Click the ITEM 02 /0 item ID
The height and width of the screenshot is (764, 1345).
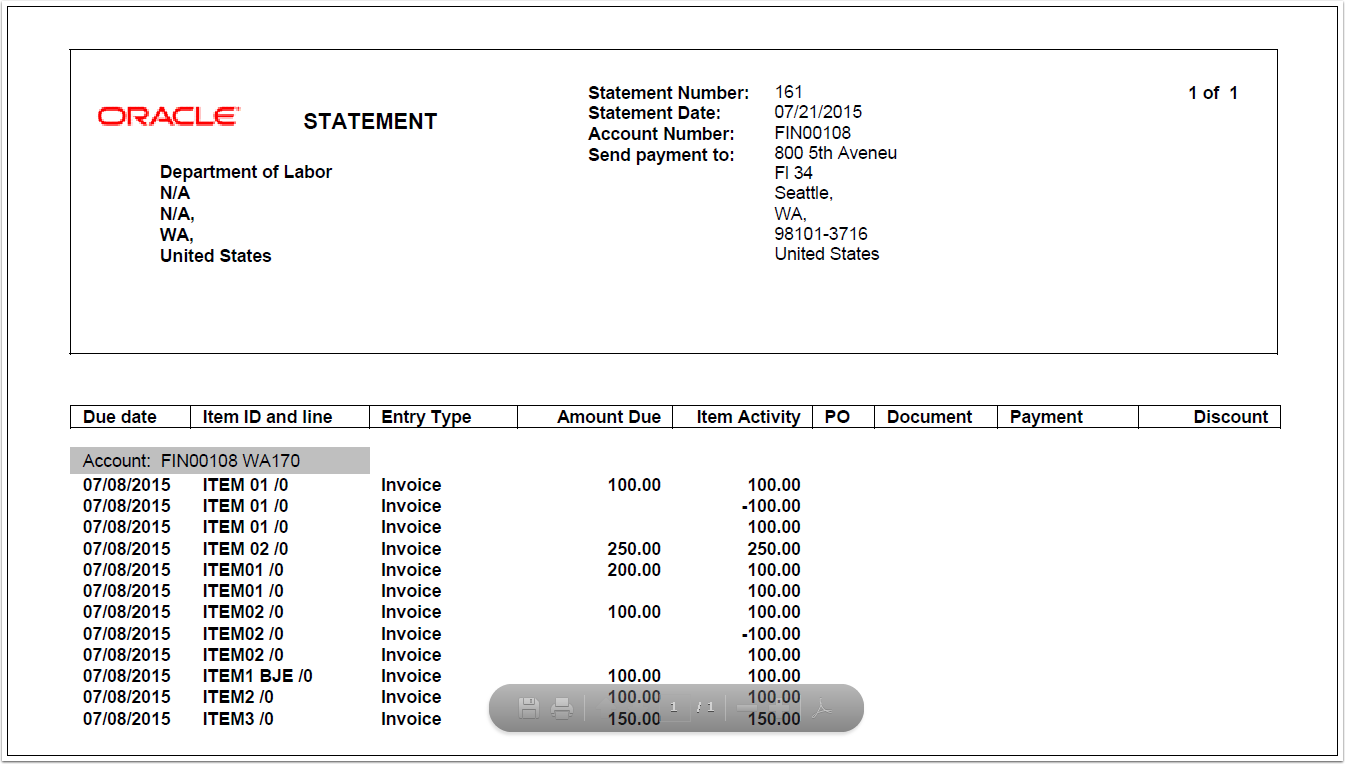coord(245,549)
